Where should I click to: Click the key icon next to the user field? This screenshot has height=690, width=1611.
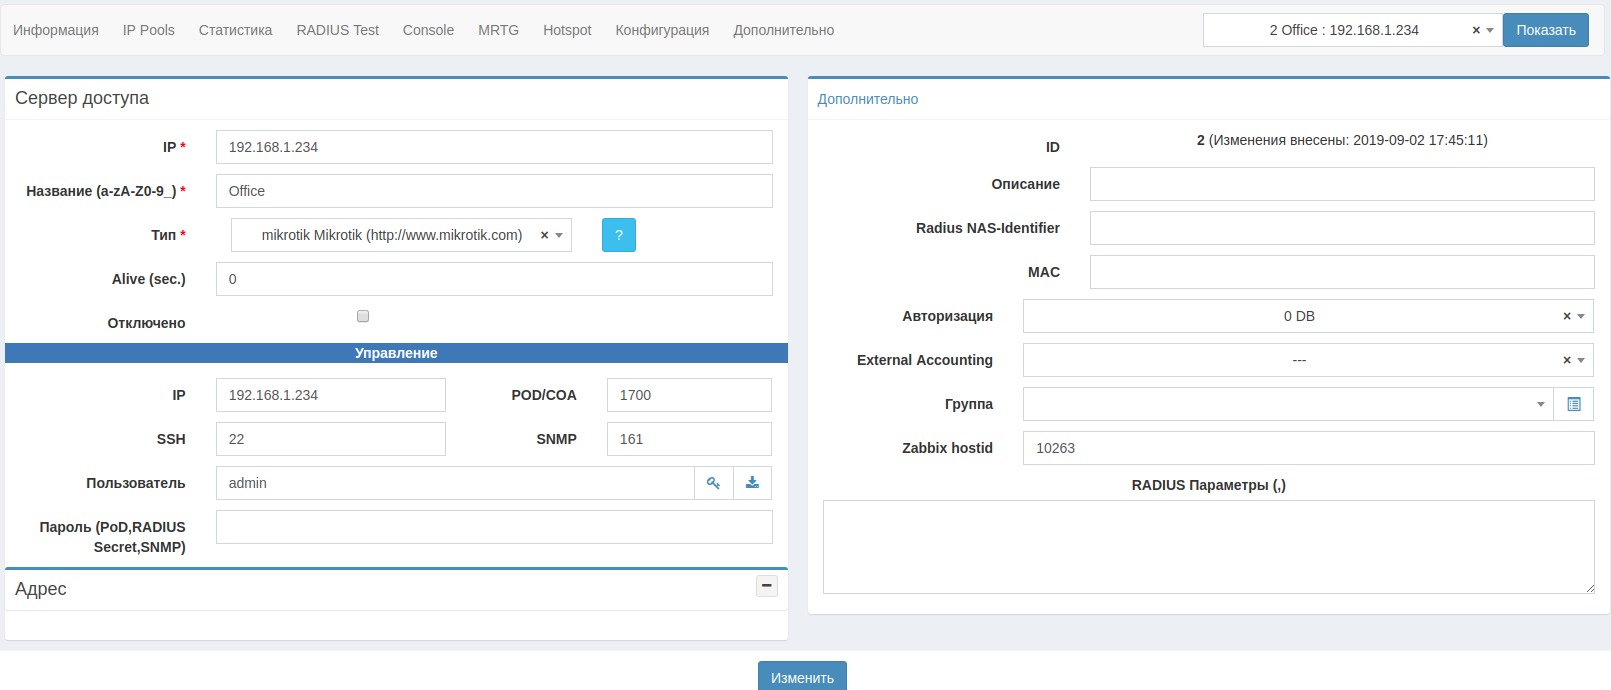(713, 483)
